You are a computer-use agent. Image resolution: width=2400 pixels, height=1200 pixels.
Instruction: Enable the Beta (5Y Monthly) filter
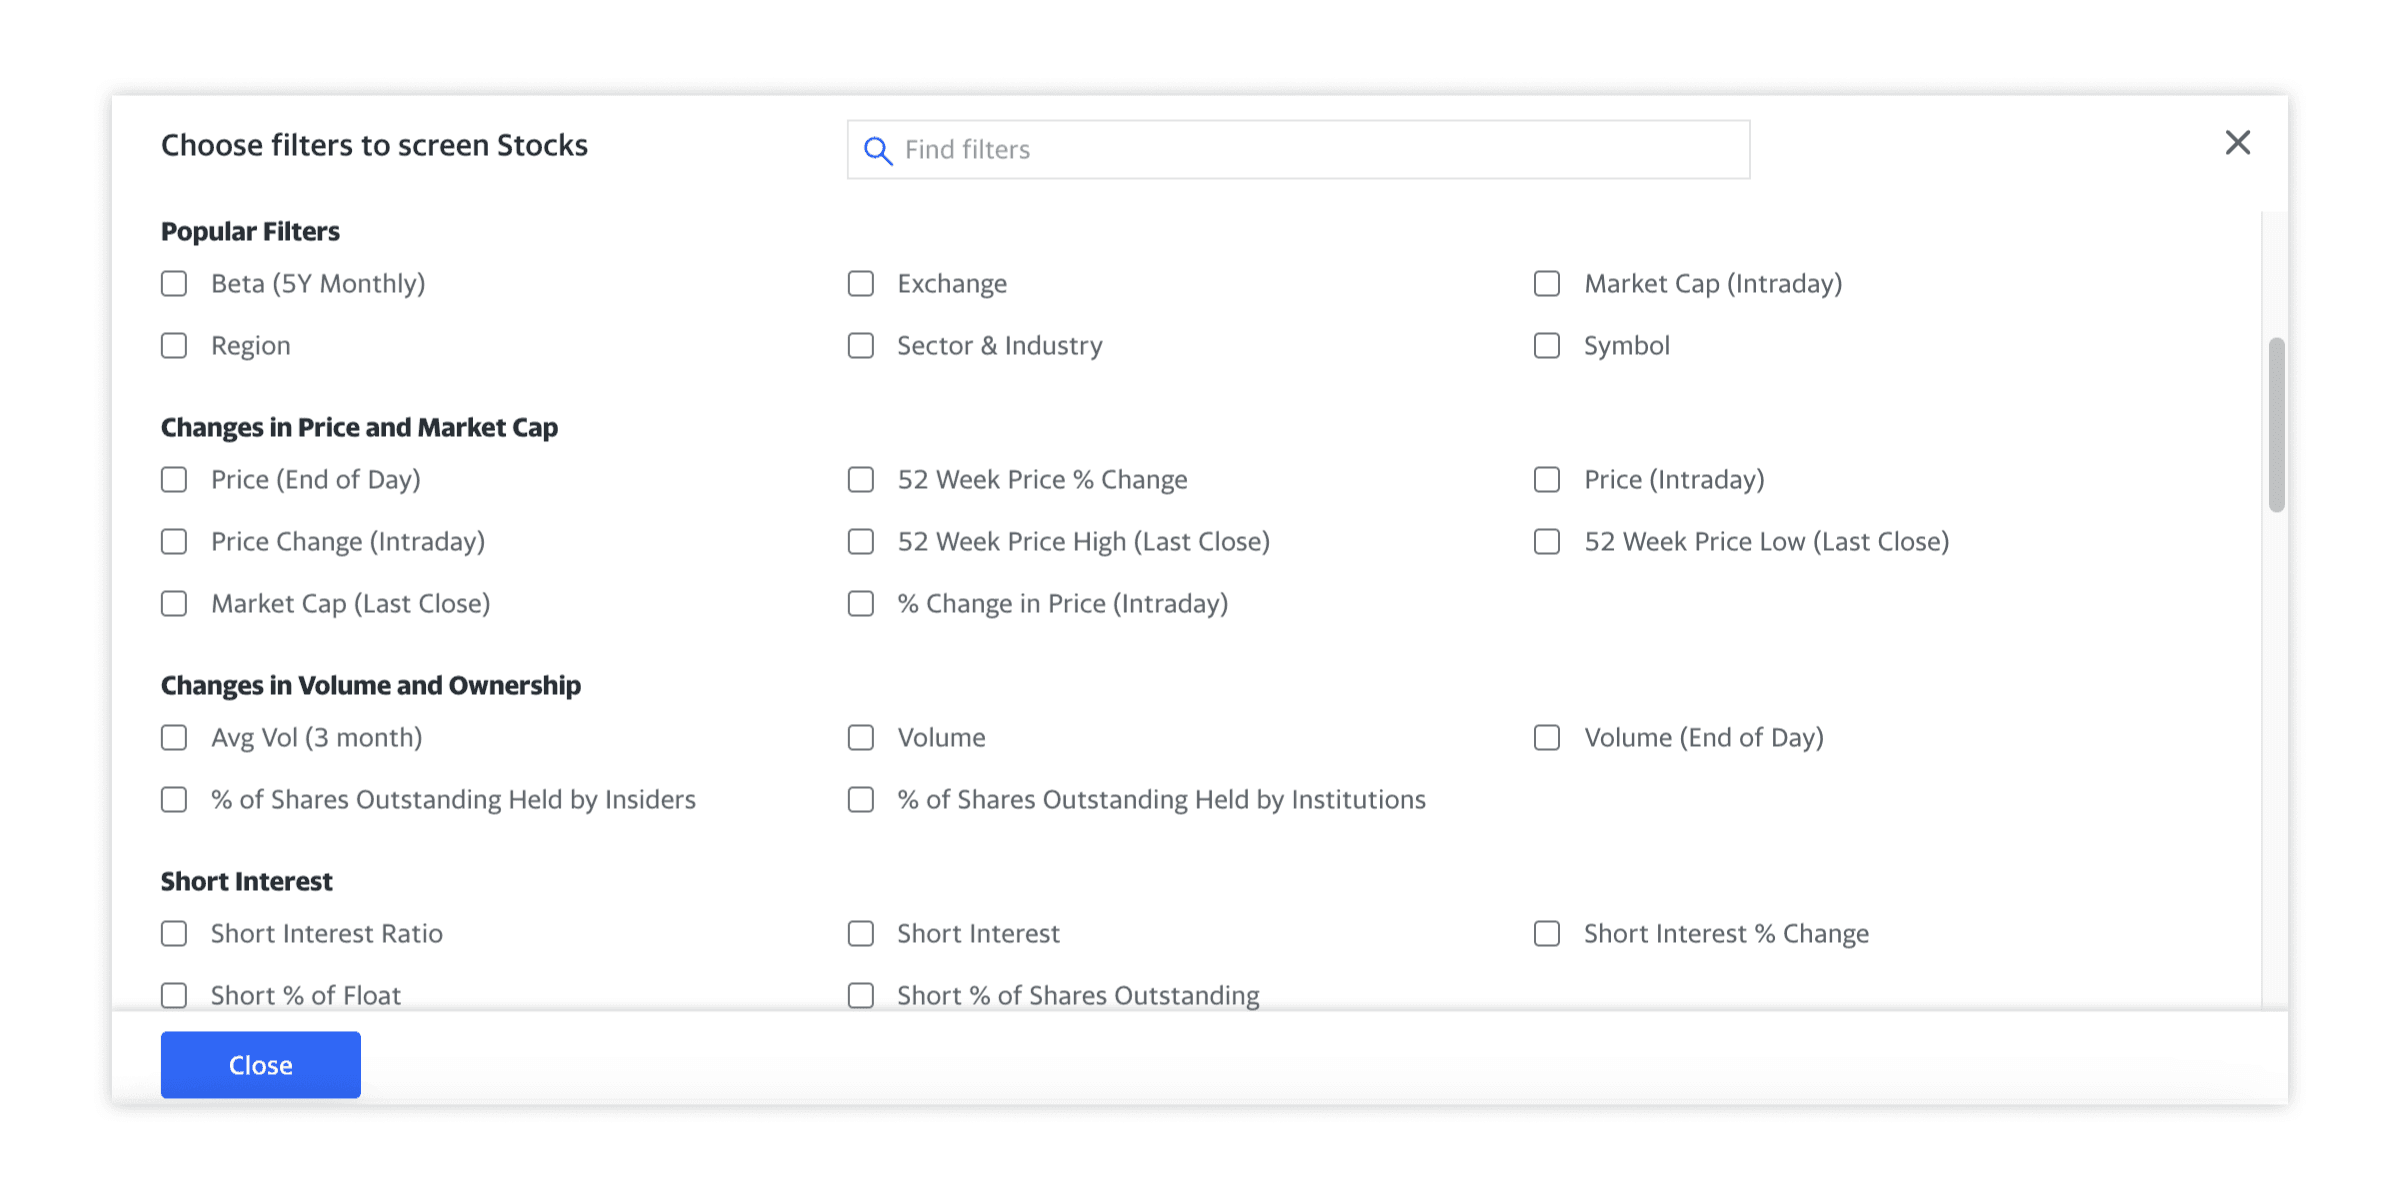tap(174, 284)
